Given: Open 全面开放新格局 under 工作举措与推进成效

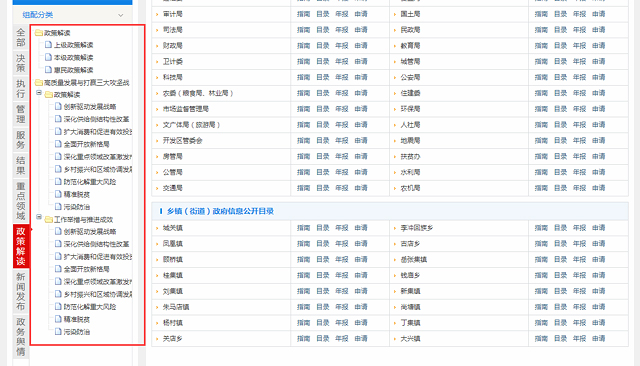Looking at the screenshot, I should tap(87, 269).
